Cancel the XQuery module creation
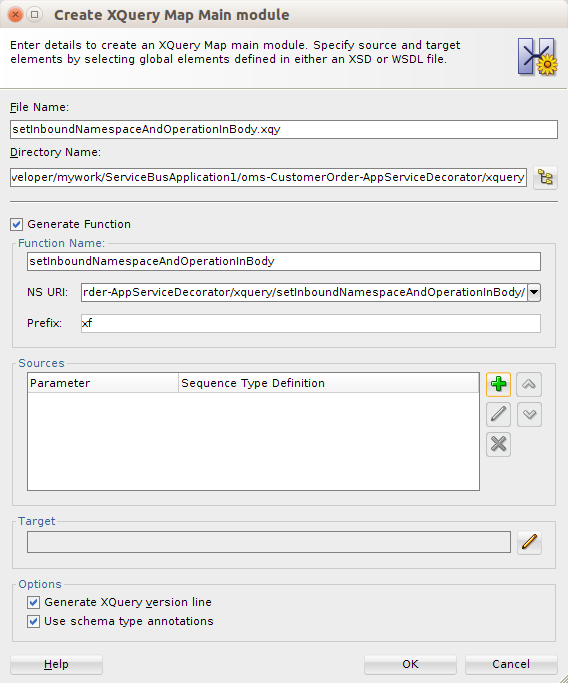Screen dimensions: 568x683 click(x=511, y=664)
